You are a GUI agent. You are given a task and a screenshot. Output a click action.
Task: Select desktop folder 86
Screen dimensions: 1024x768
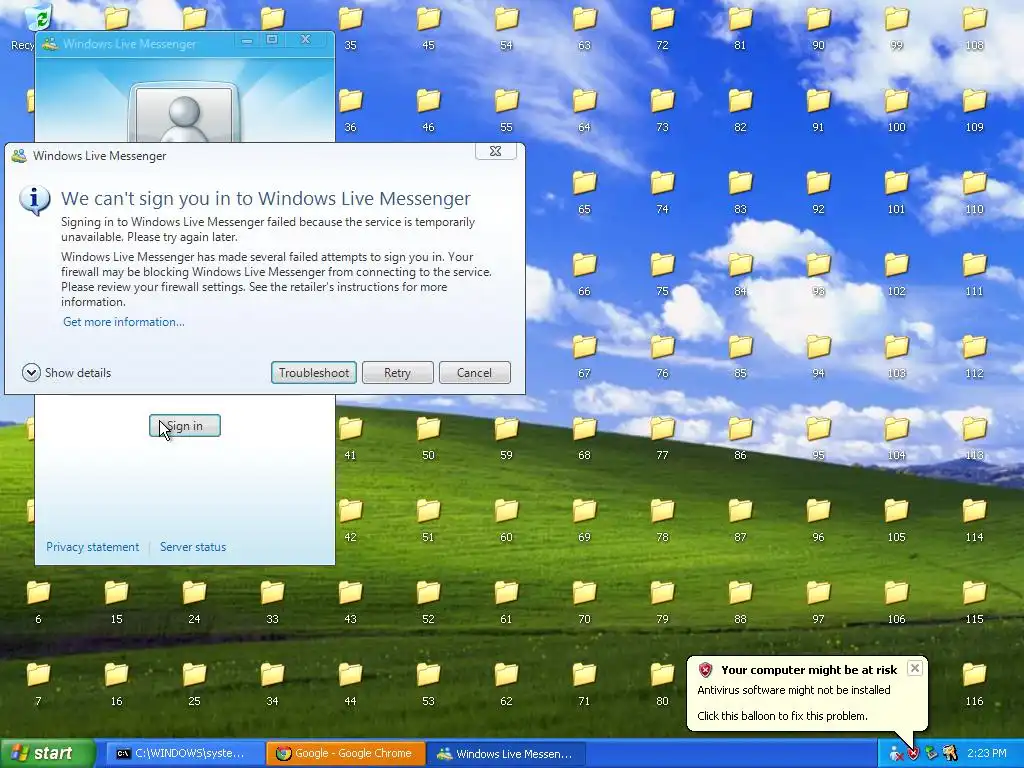[740, 438]
